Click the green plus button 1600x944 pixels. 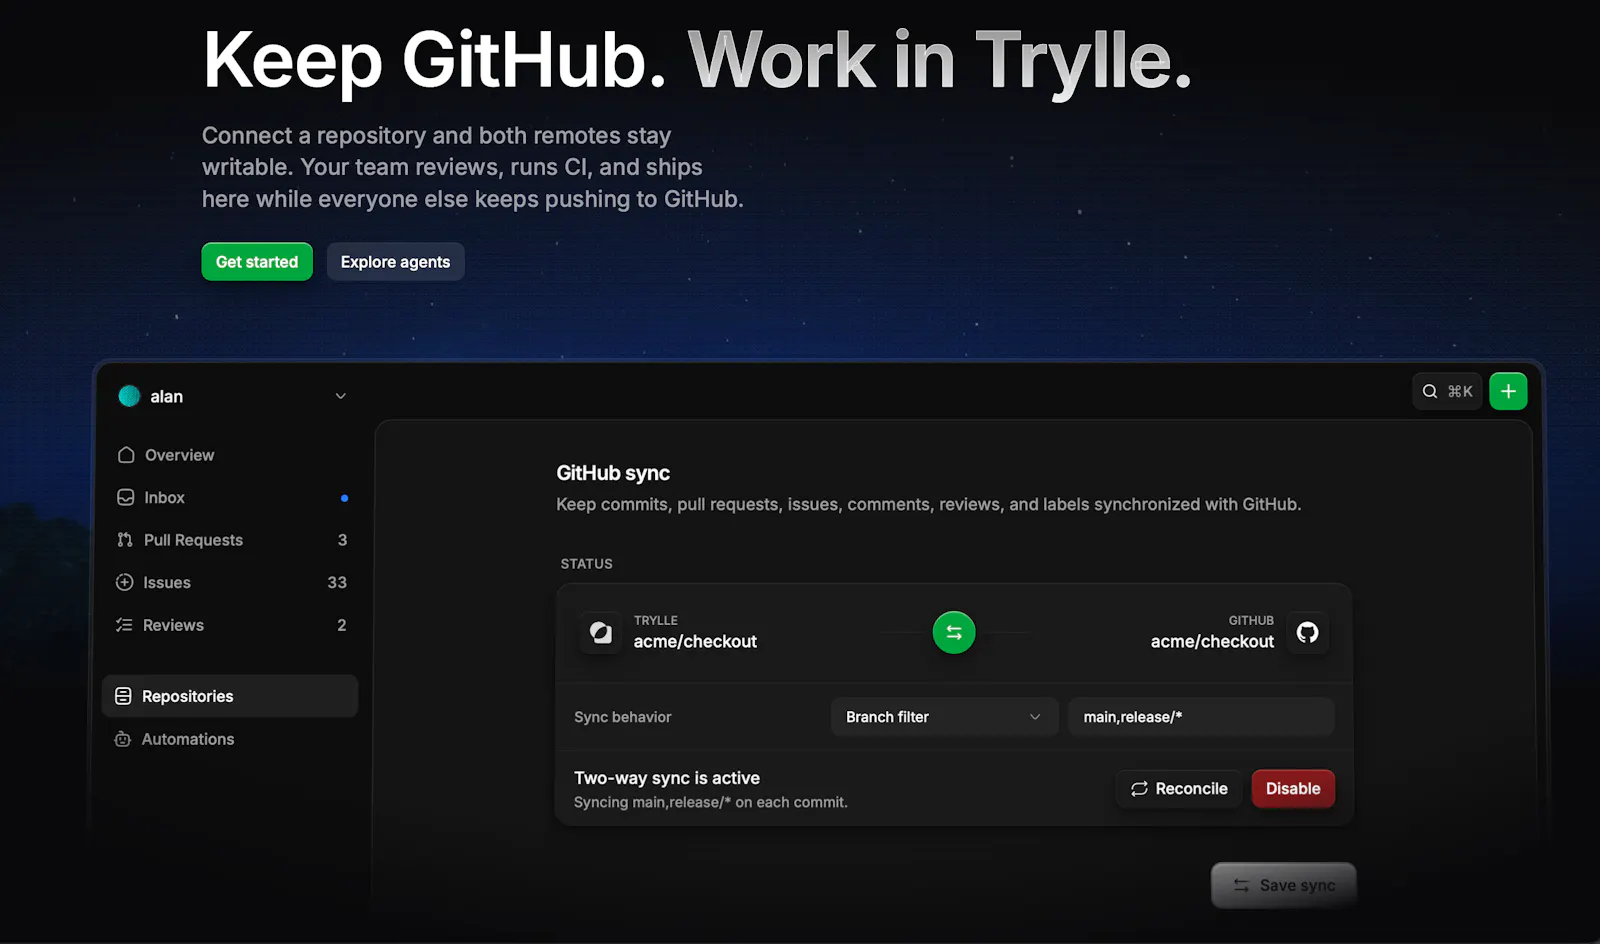point(1508,391)
